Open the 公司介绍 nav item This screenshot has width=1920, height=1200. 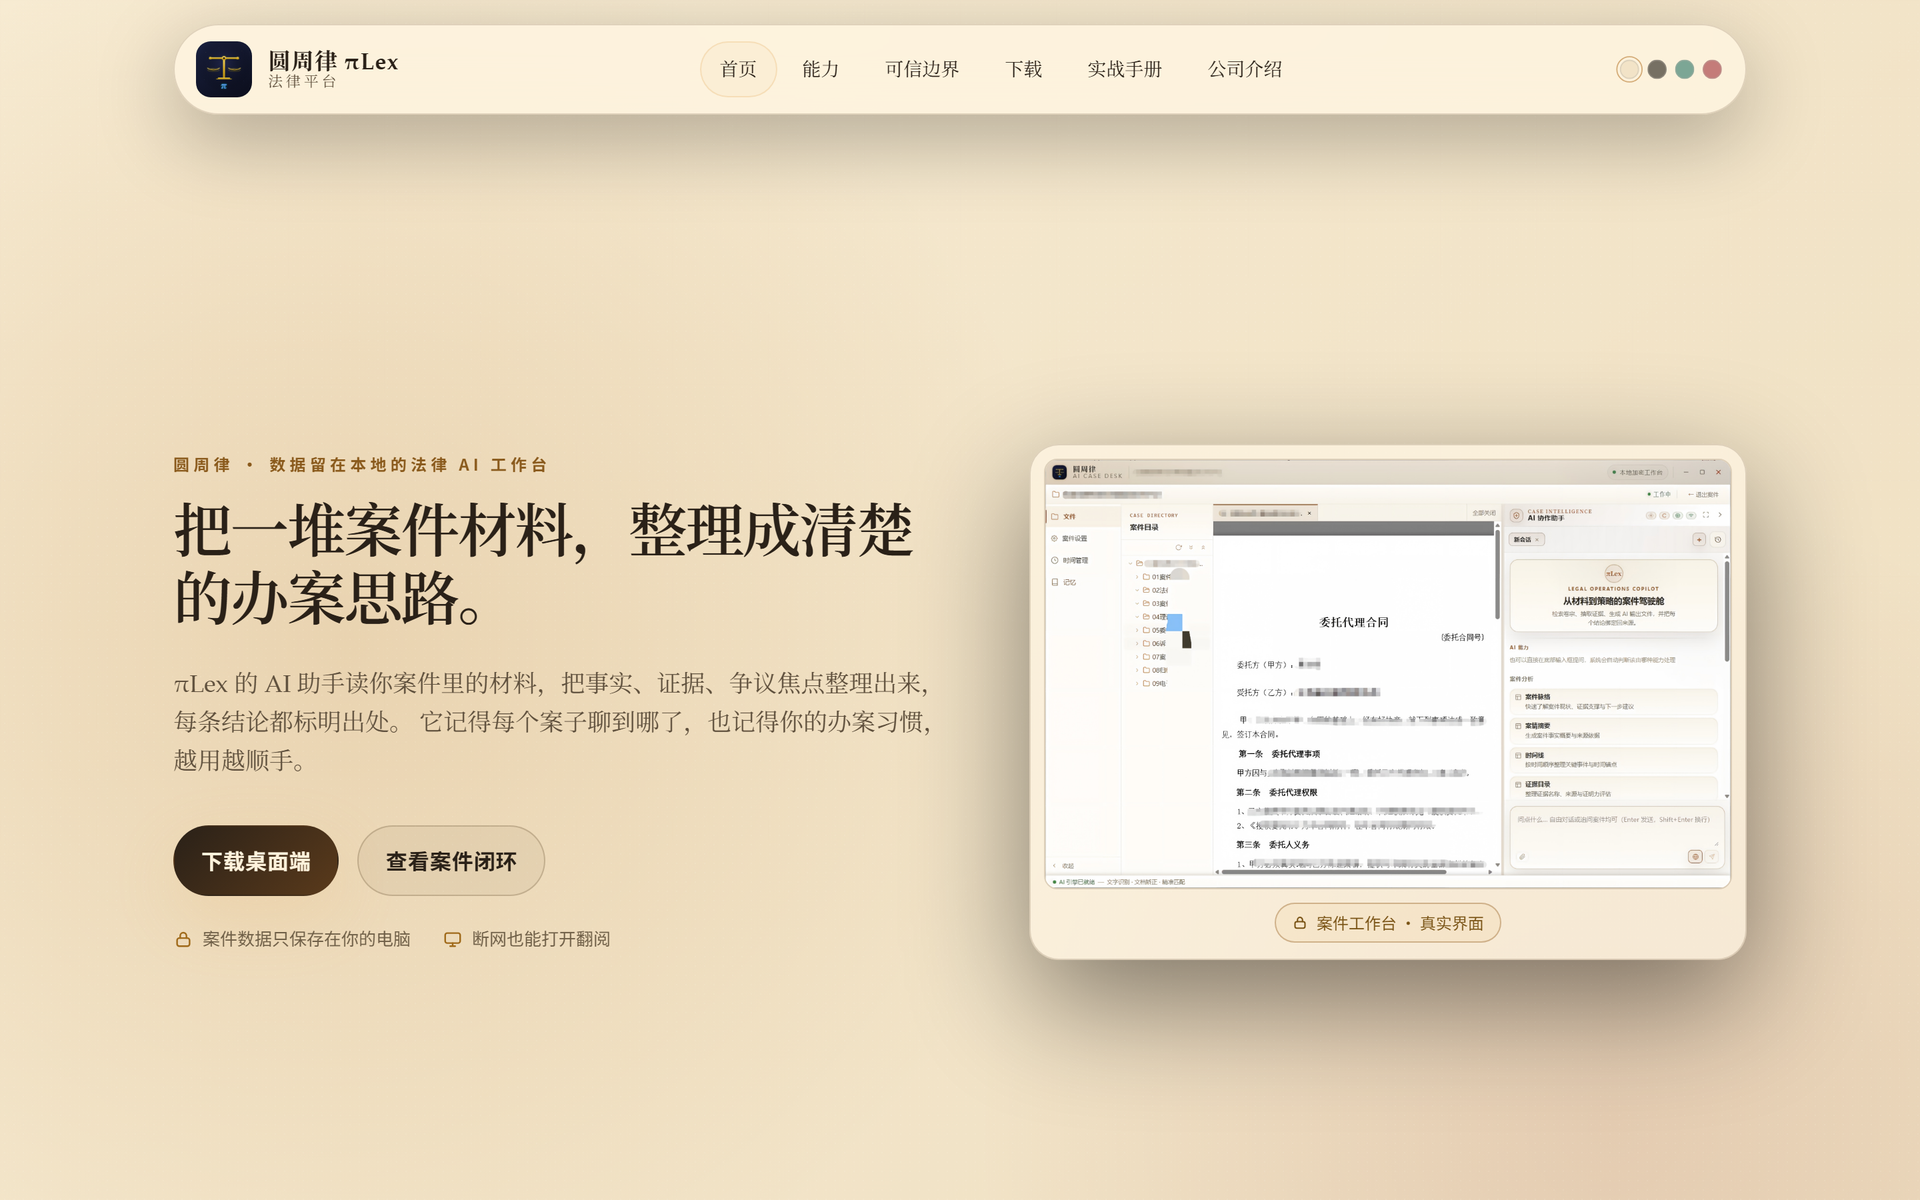click(x=1245, y=69)
